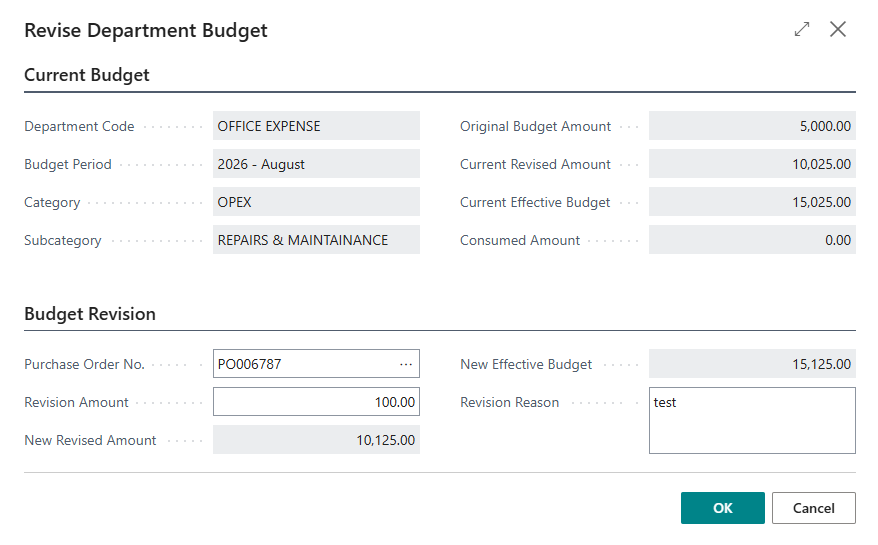Select the Subcategory REPAIRS & MAINTAINANCE field

[316, 240]
